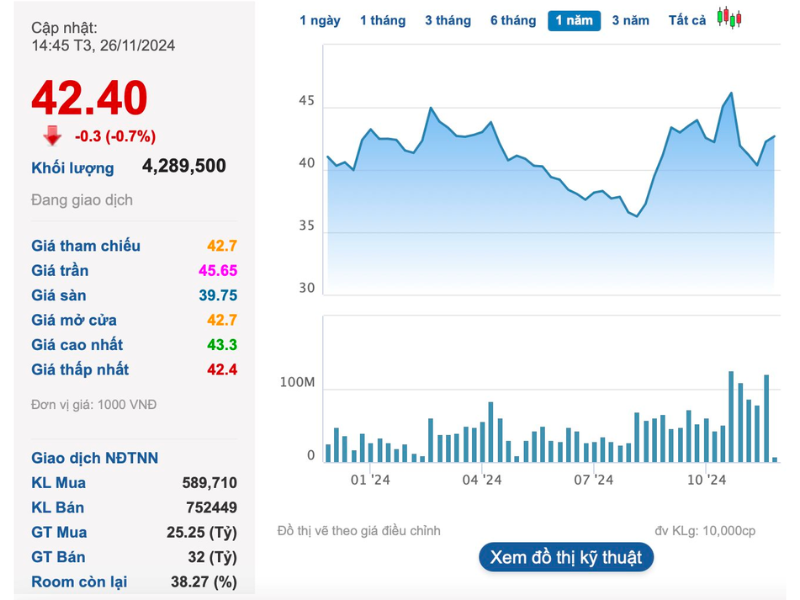Choose the "6 tháng" time range
This screenshot has height=600, width=800.
coord(513,21)
